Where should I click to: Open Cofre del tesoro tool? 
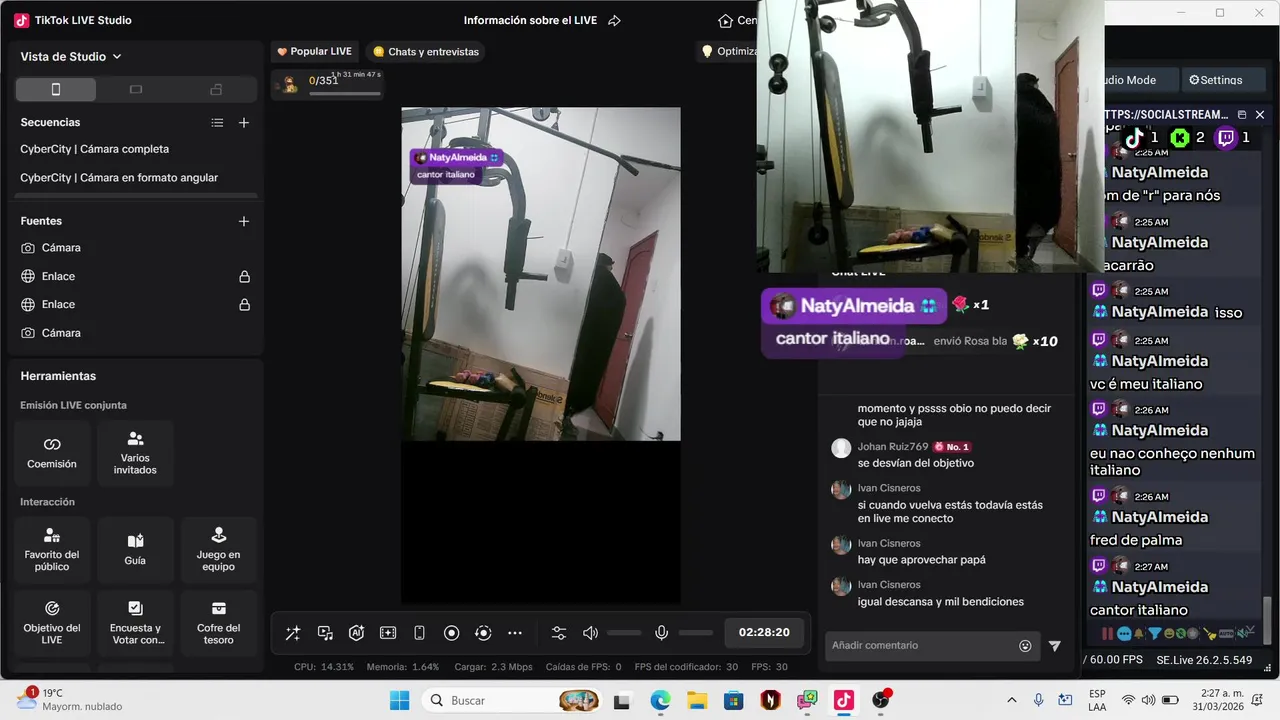pyautogui.click(x=218, y=622)
